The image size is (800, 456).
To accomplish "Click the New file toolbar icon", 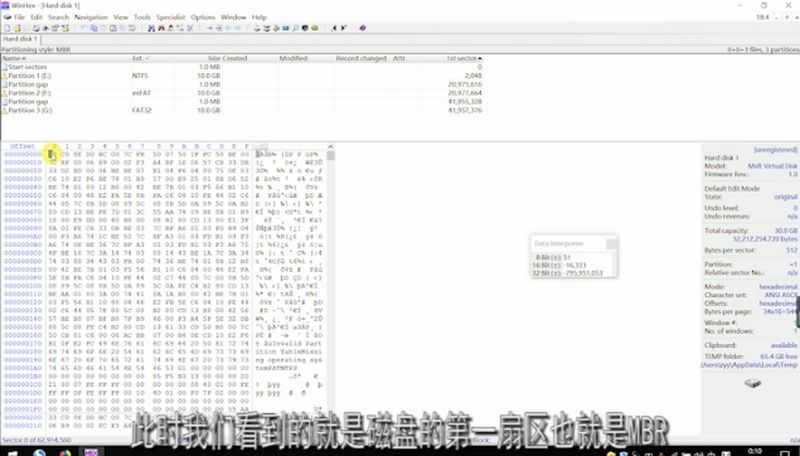I will 7,28.
